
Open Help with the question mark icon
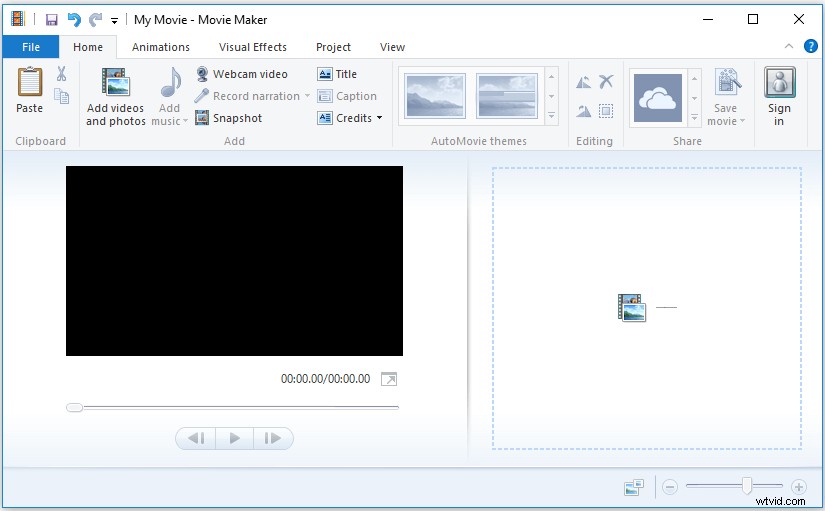tap(811, 46)
